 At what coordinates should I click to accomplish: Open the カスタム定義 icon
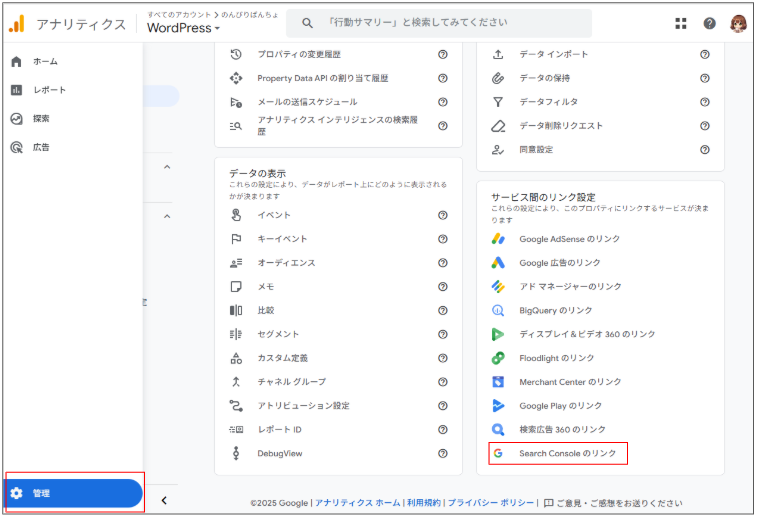(236, 358)
